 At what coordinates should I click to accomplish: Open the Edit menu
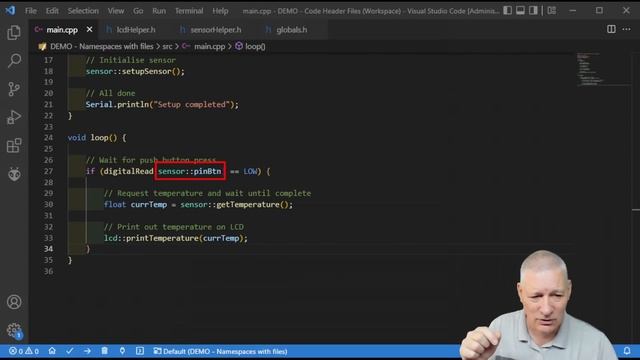coord(52,11)
